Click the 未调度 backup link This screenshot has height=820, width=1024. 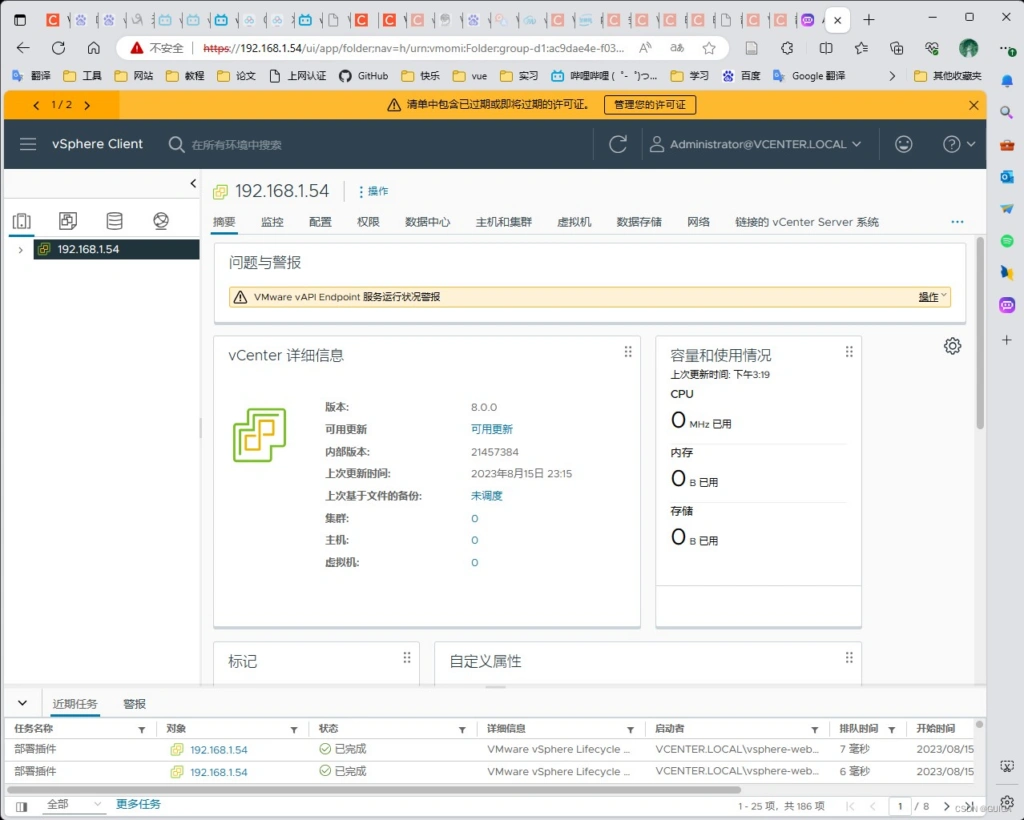pos(487,496)
